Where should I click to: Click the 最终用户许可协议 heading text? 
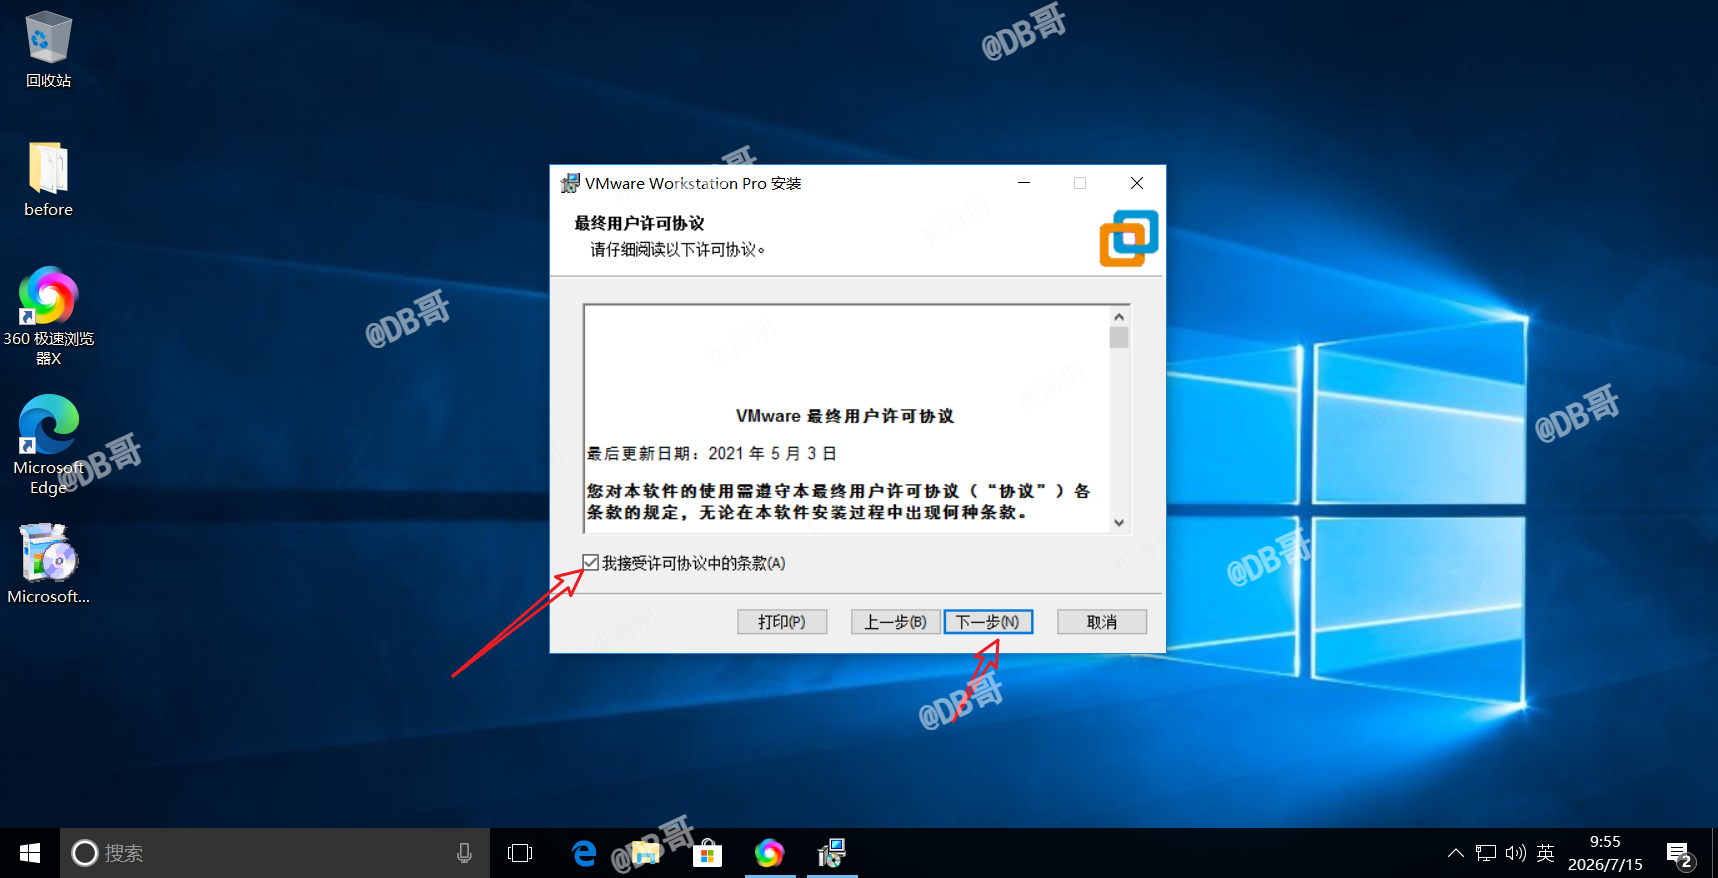pyautogui.click(x=639, y=223)
